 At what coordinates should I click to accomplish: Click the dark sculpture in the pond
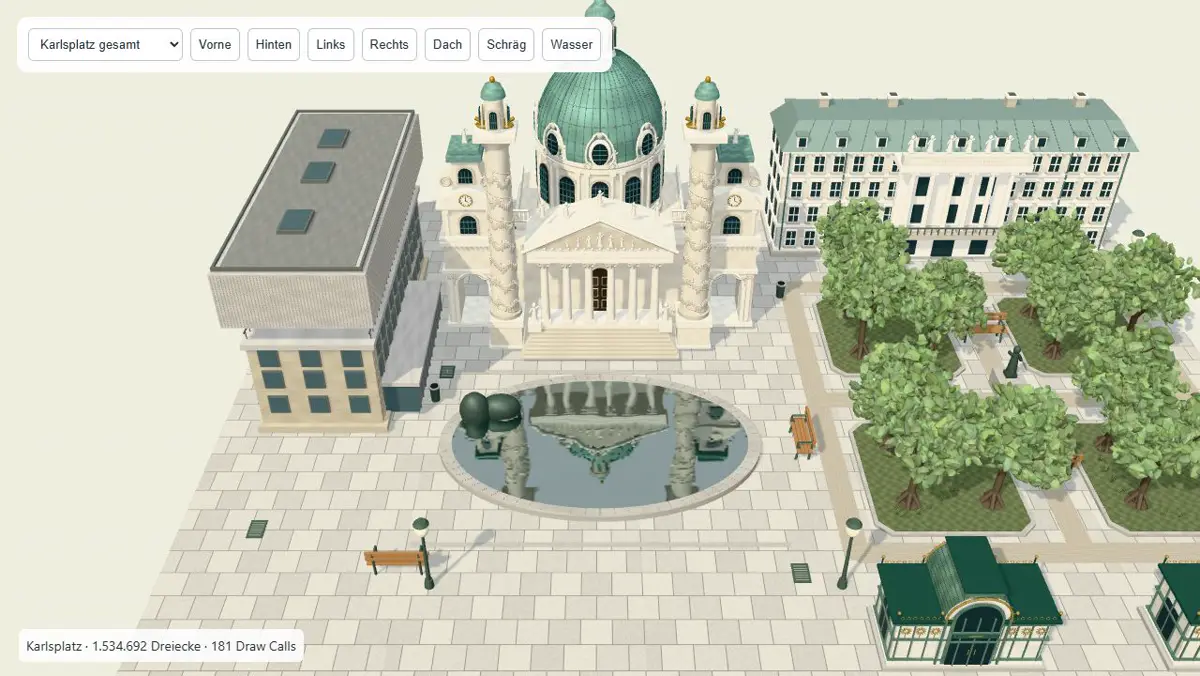tap(487, 415)
